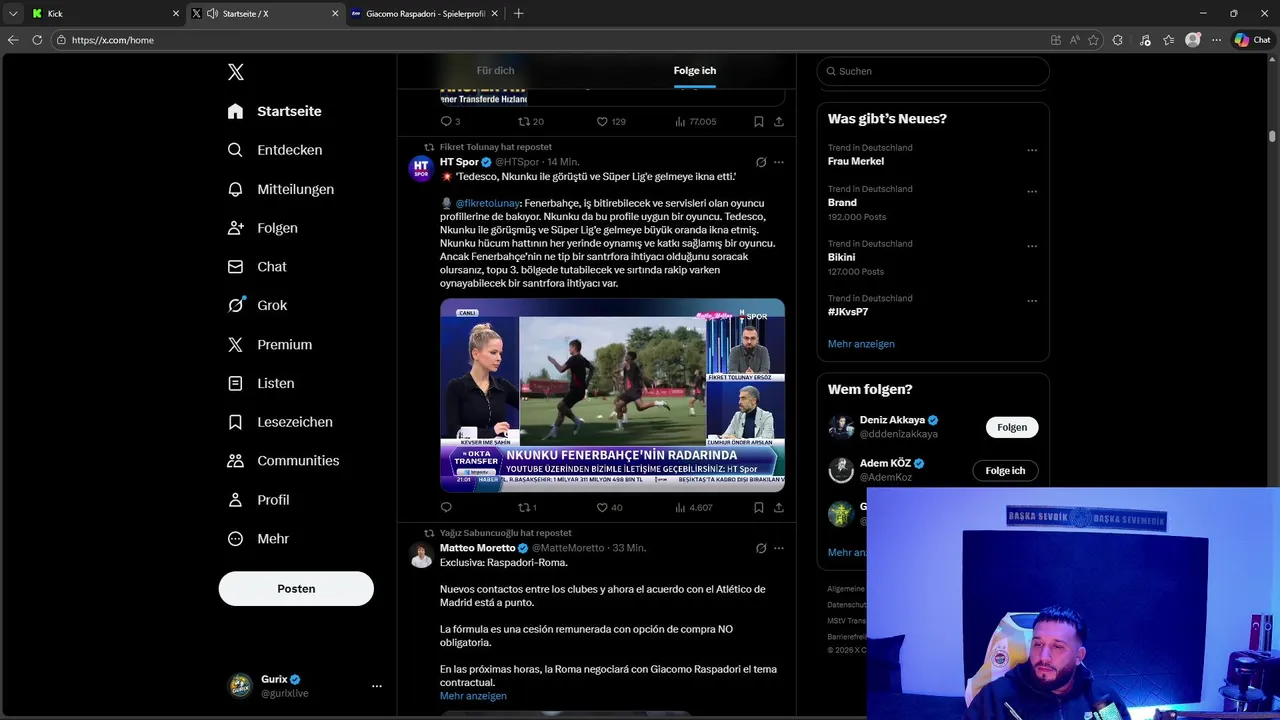Share the top post with 77.005 views
Viewport: 1280px width, 720px height.
point(778,121)
